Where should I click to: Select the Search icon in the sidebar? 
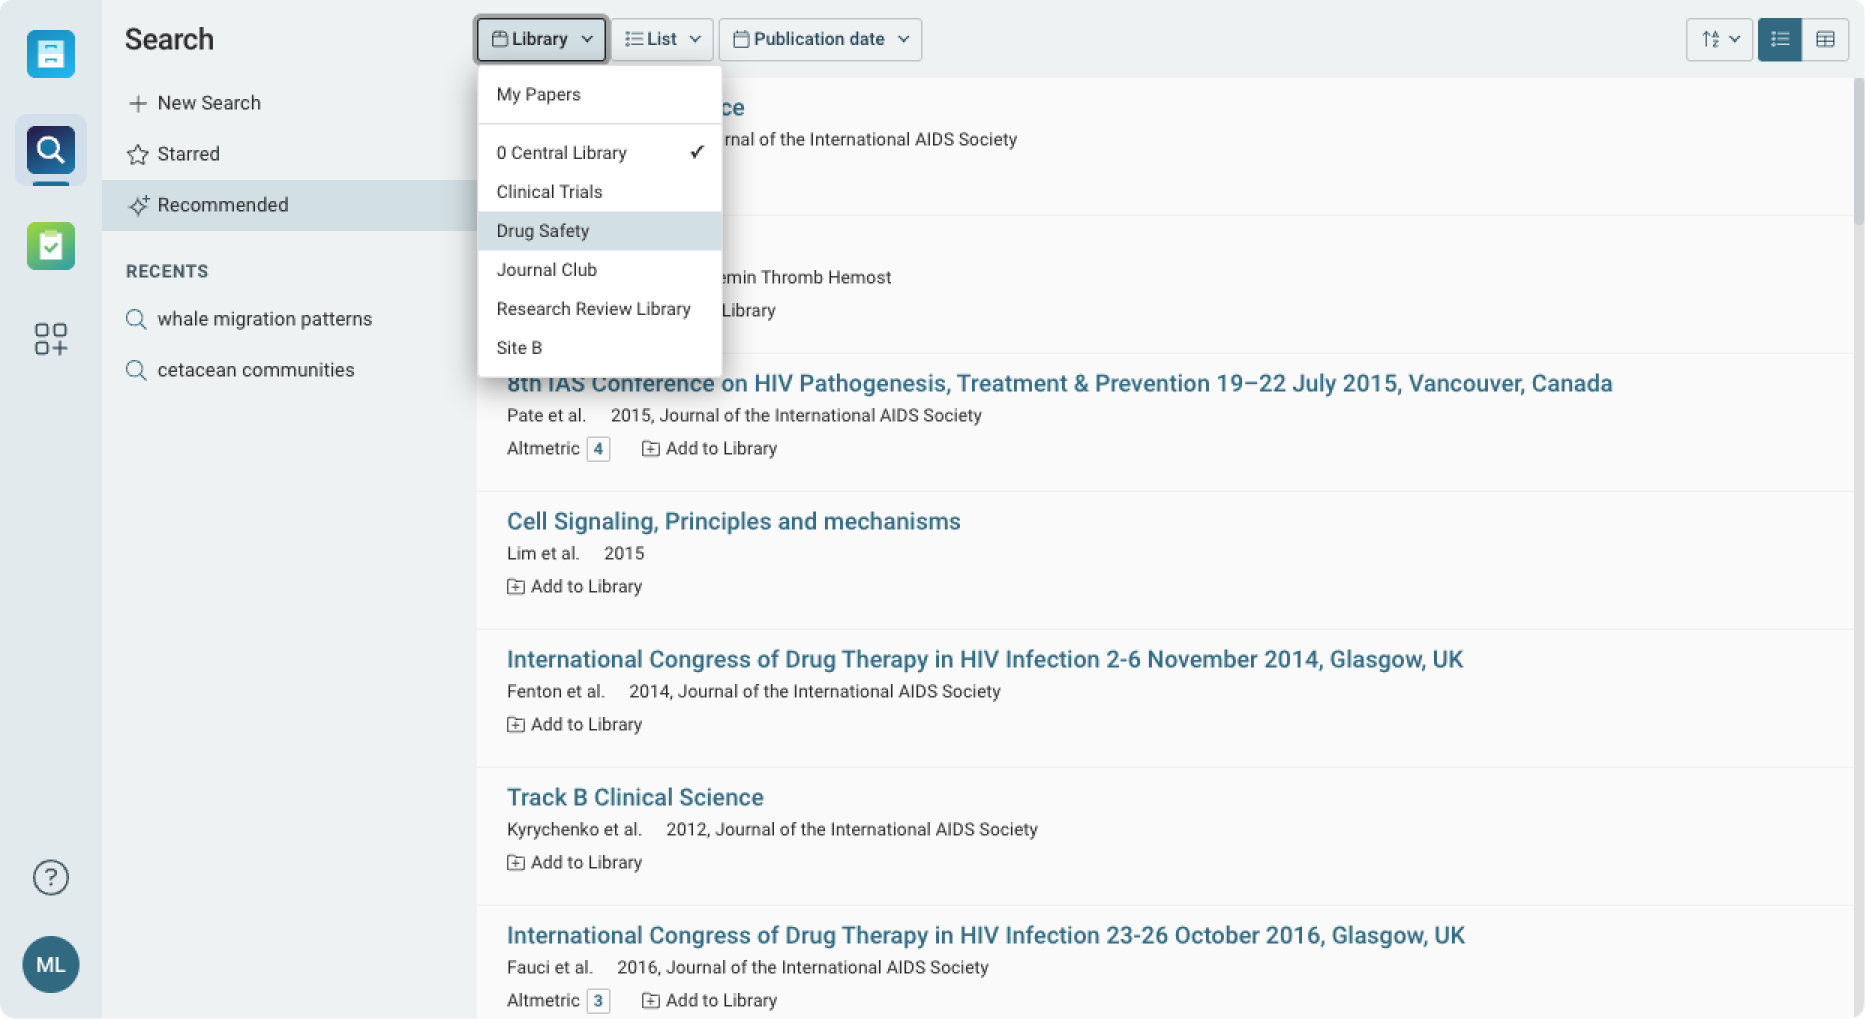pos(50,149)
